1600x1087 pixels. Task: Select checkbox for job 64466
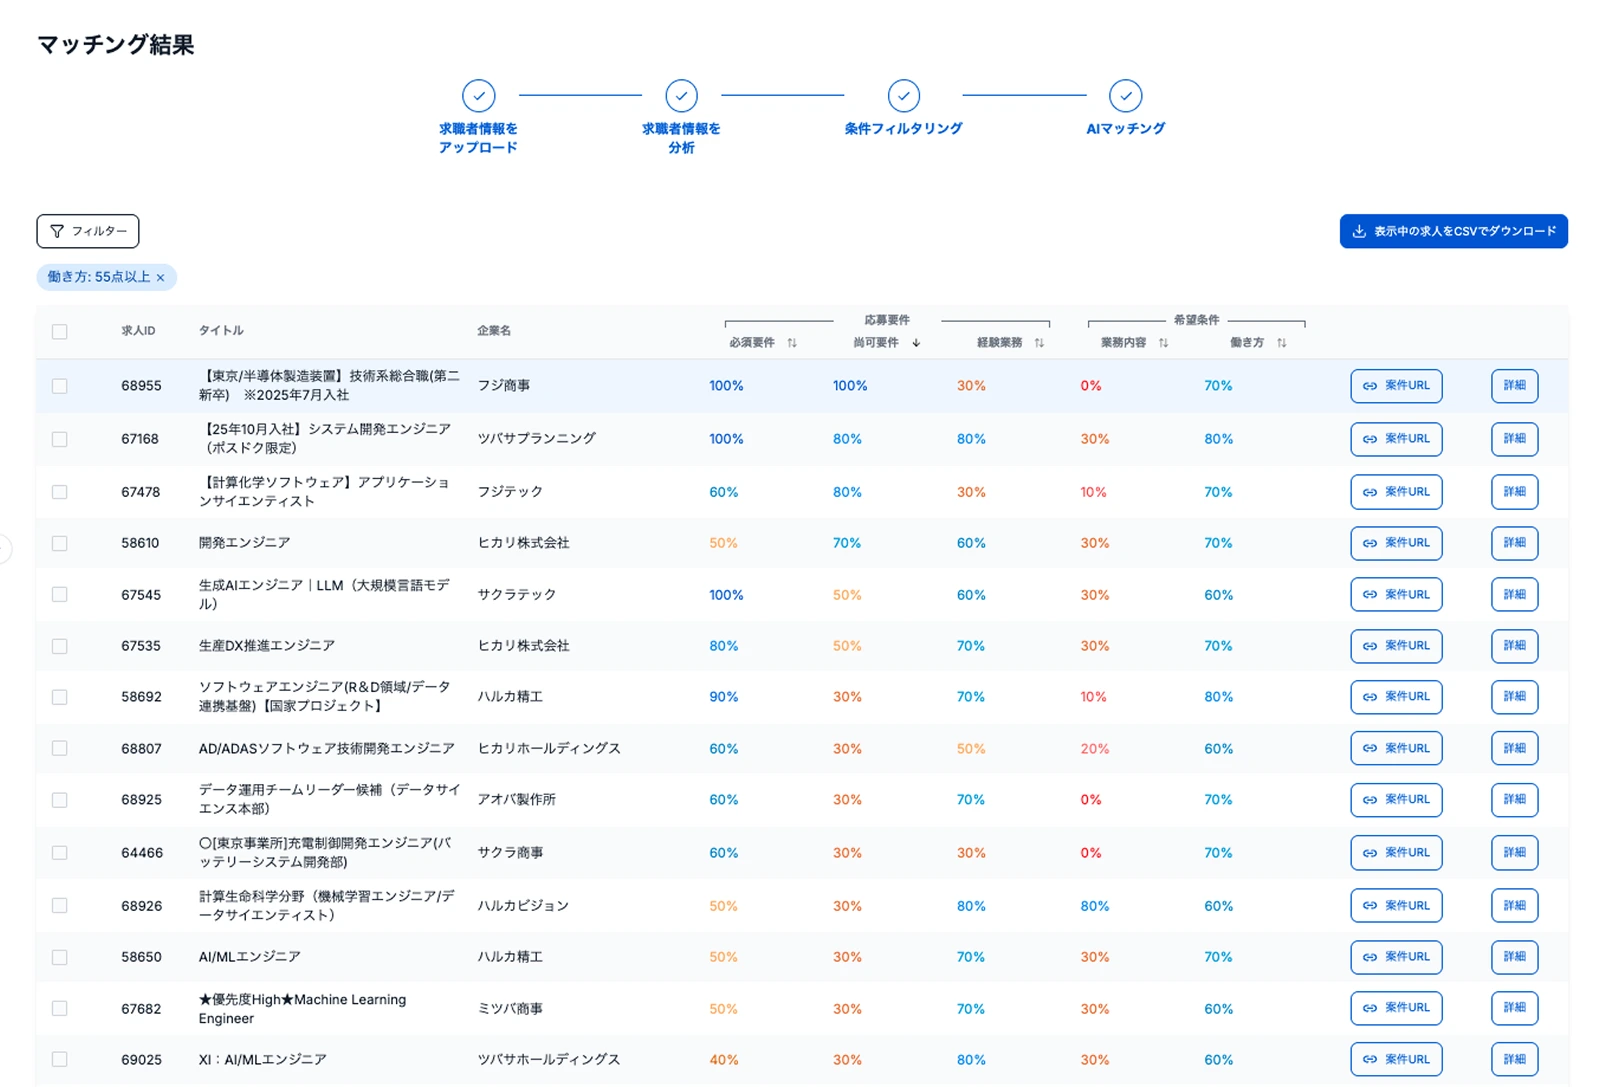[60, 853]
